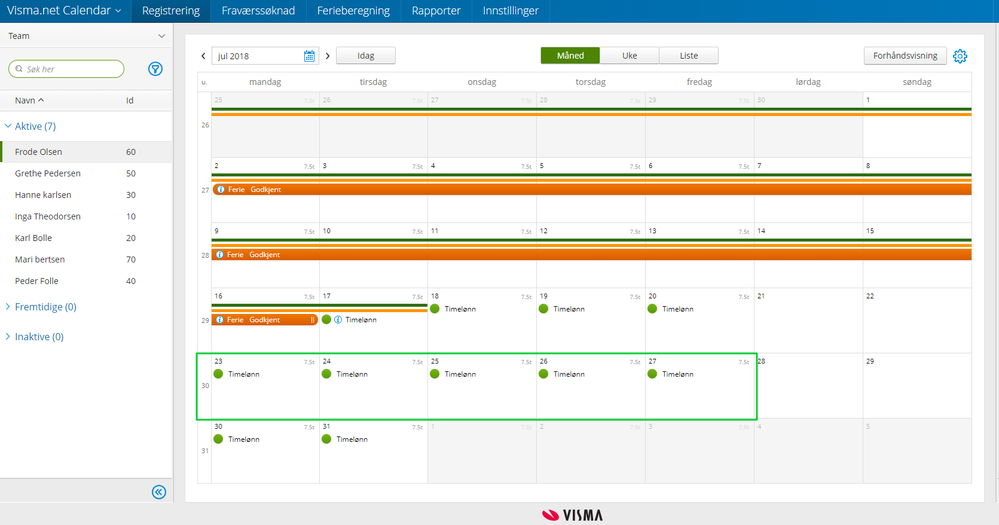Image resolution: width=999 pixels, height=525 pixels.
Task: Select employee Peder Folle
Action: pos(86,281)
